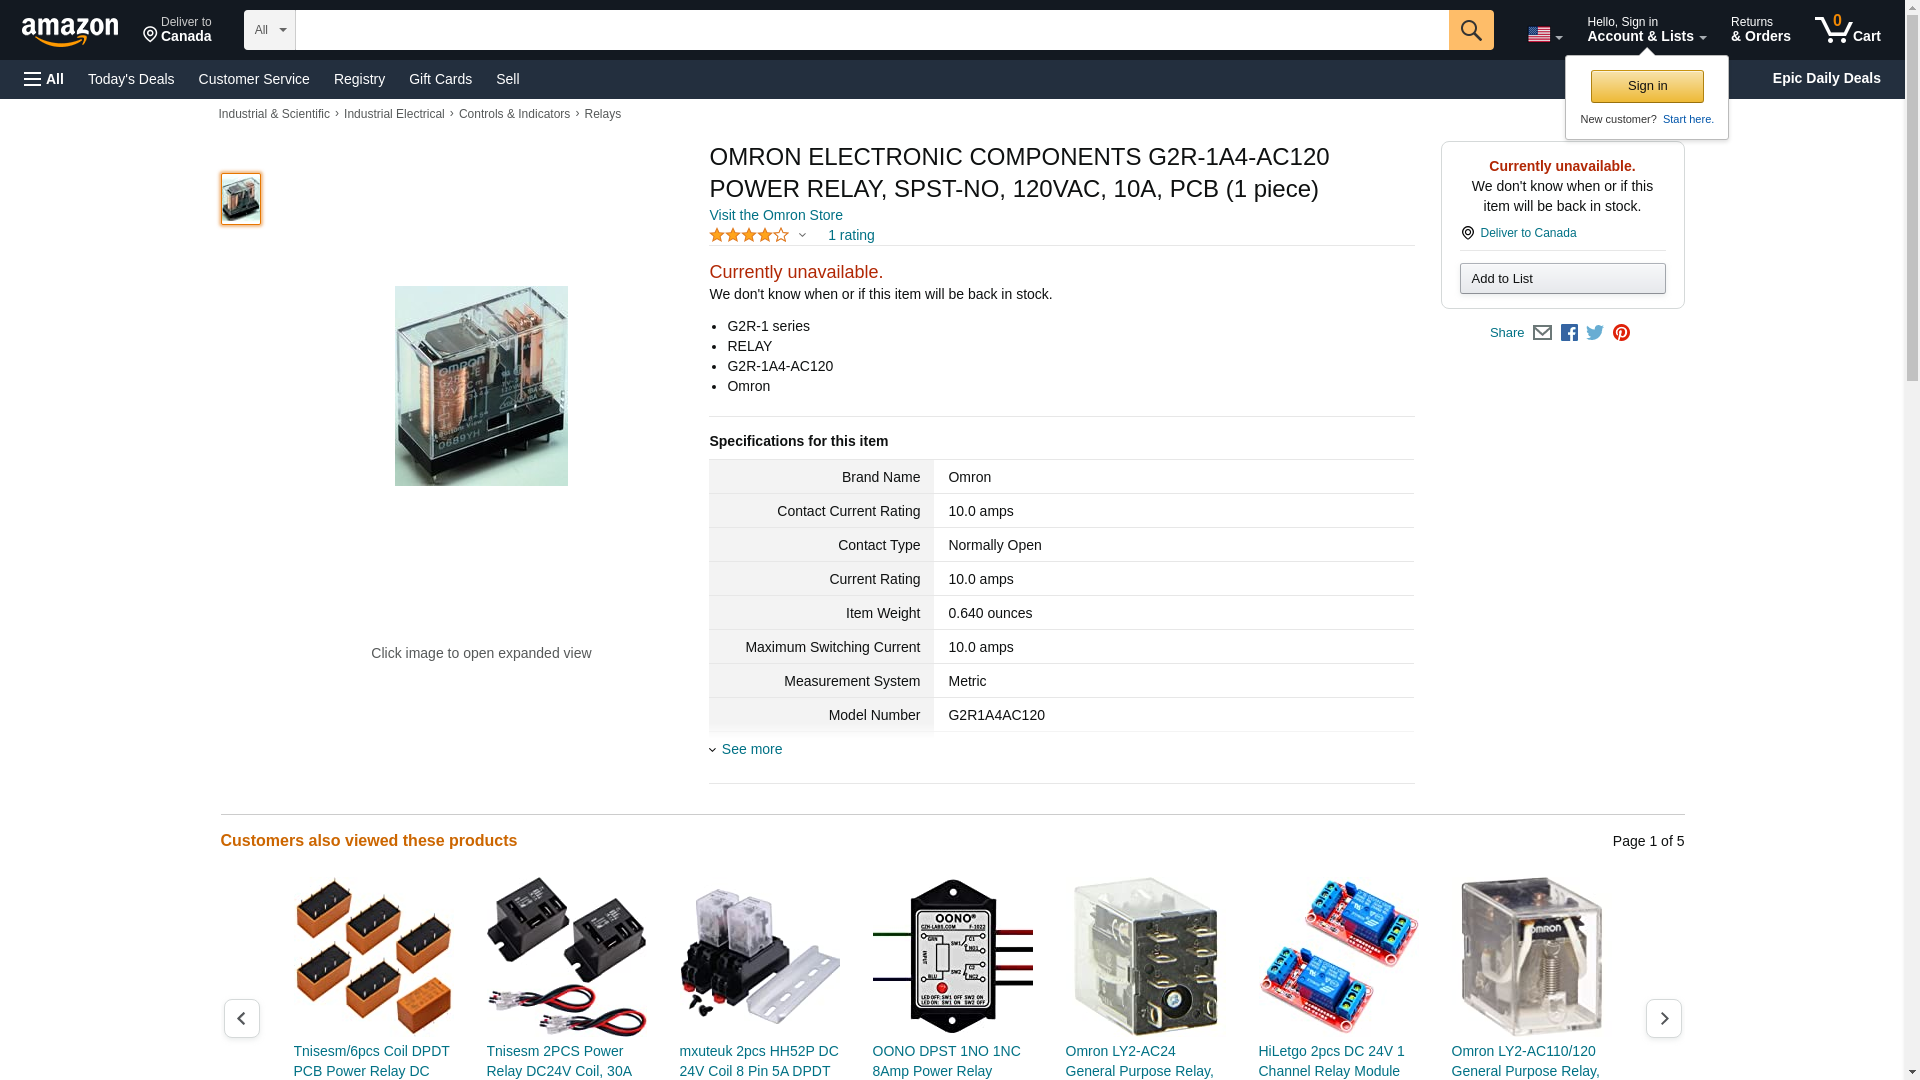The image size is (1920, 1080).
Task: Share product on Facebook icon
Action: 1569,333
